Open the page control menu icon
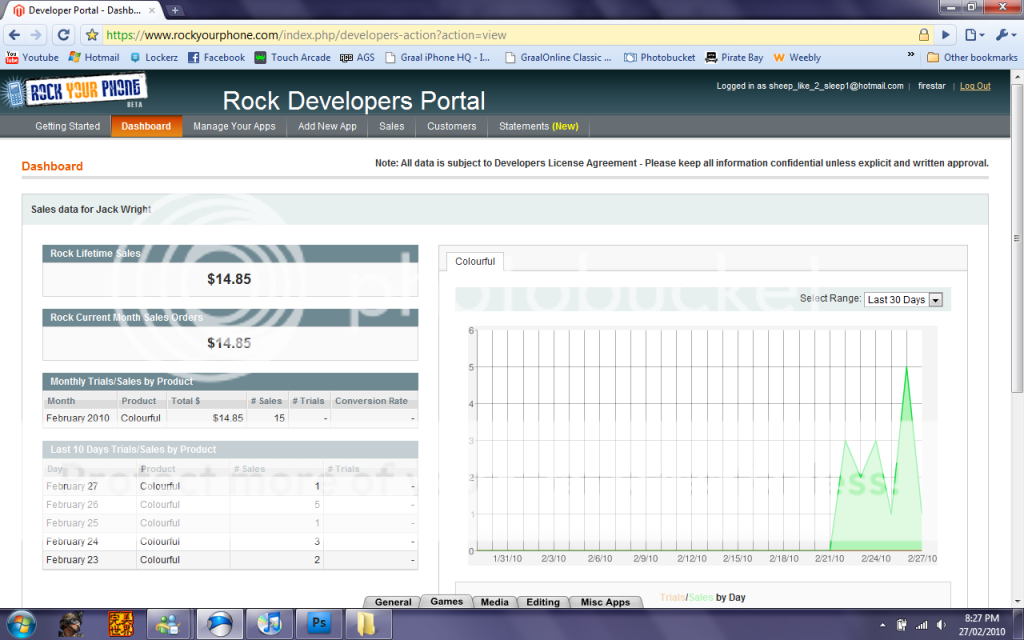The image size is (1024, 640). coord(973,34)
